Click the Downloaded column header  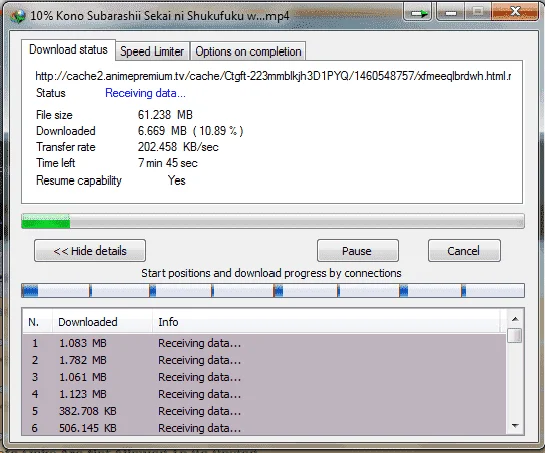click(x=103, y=322)
